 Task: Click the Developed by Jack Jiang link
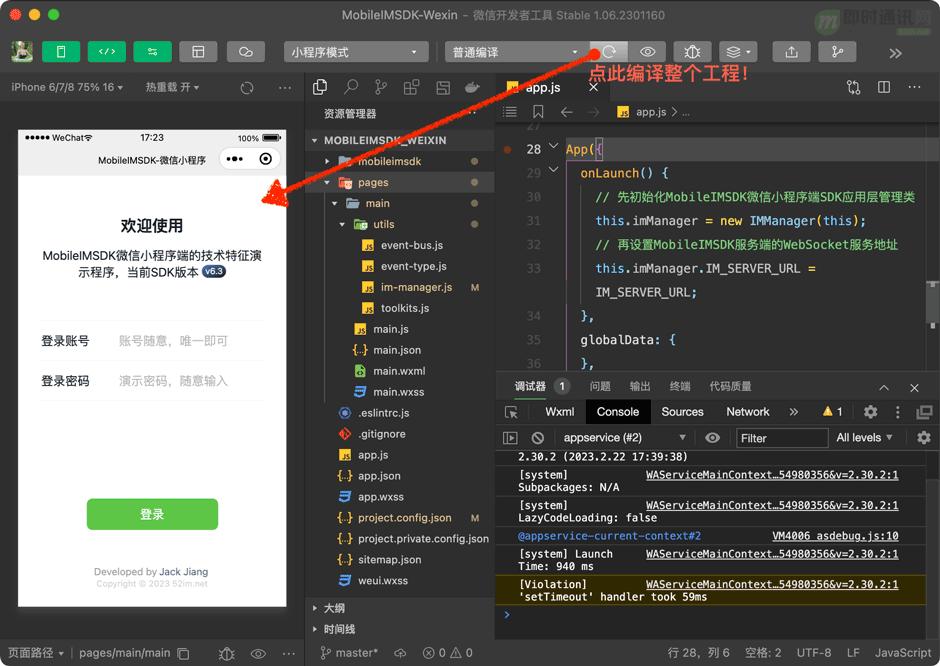click(152, 571)
